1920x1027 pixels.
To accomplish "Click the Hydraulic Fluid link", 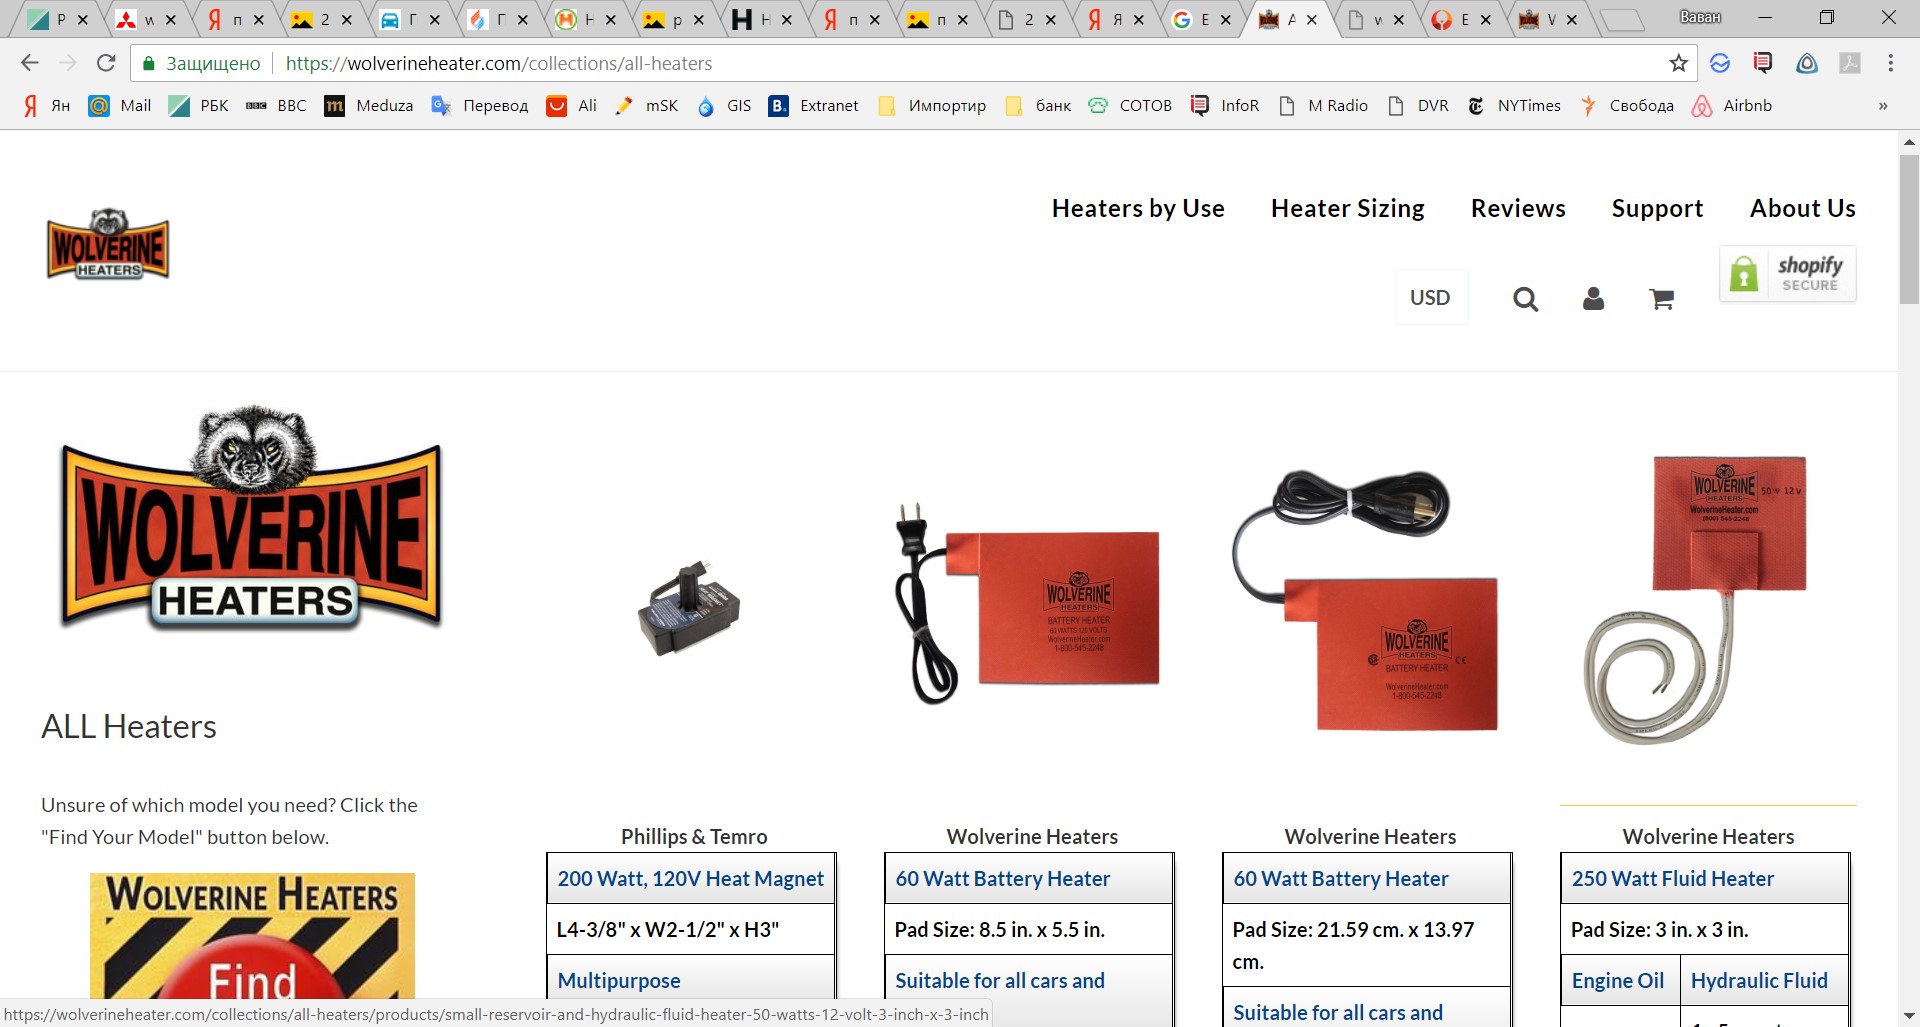I will click(x=1759, y=980).
